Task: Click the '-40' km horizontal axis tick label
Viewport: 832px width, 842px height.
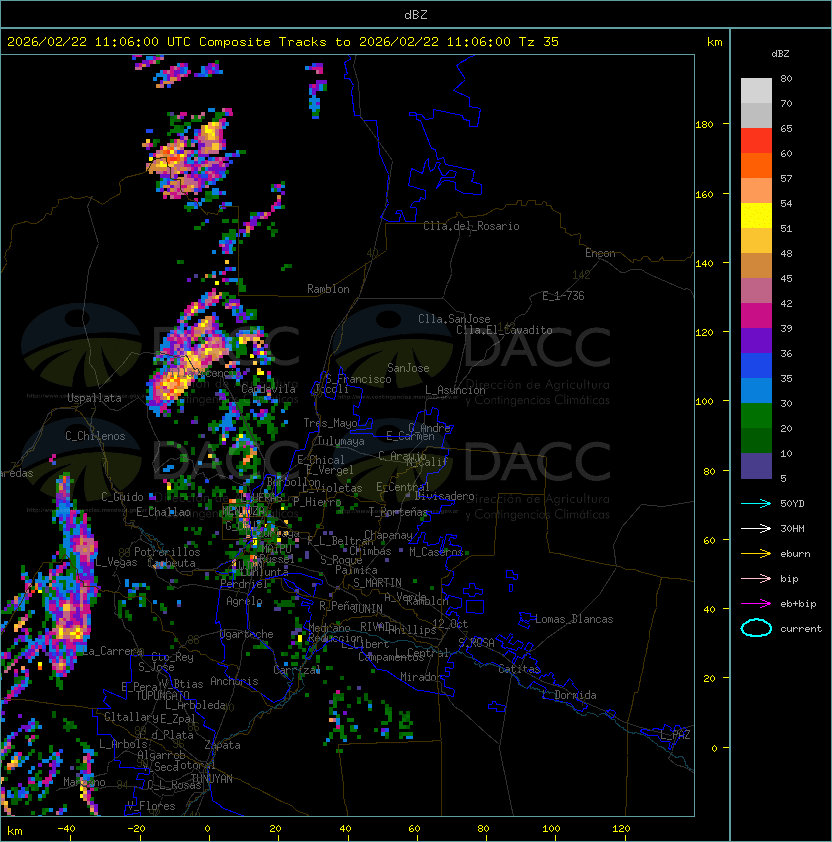Action: coord(66,829)
